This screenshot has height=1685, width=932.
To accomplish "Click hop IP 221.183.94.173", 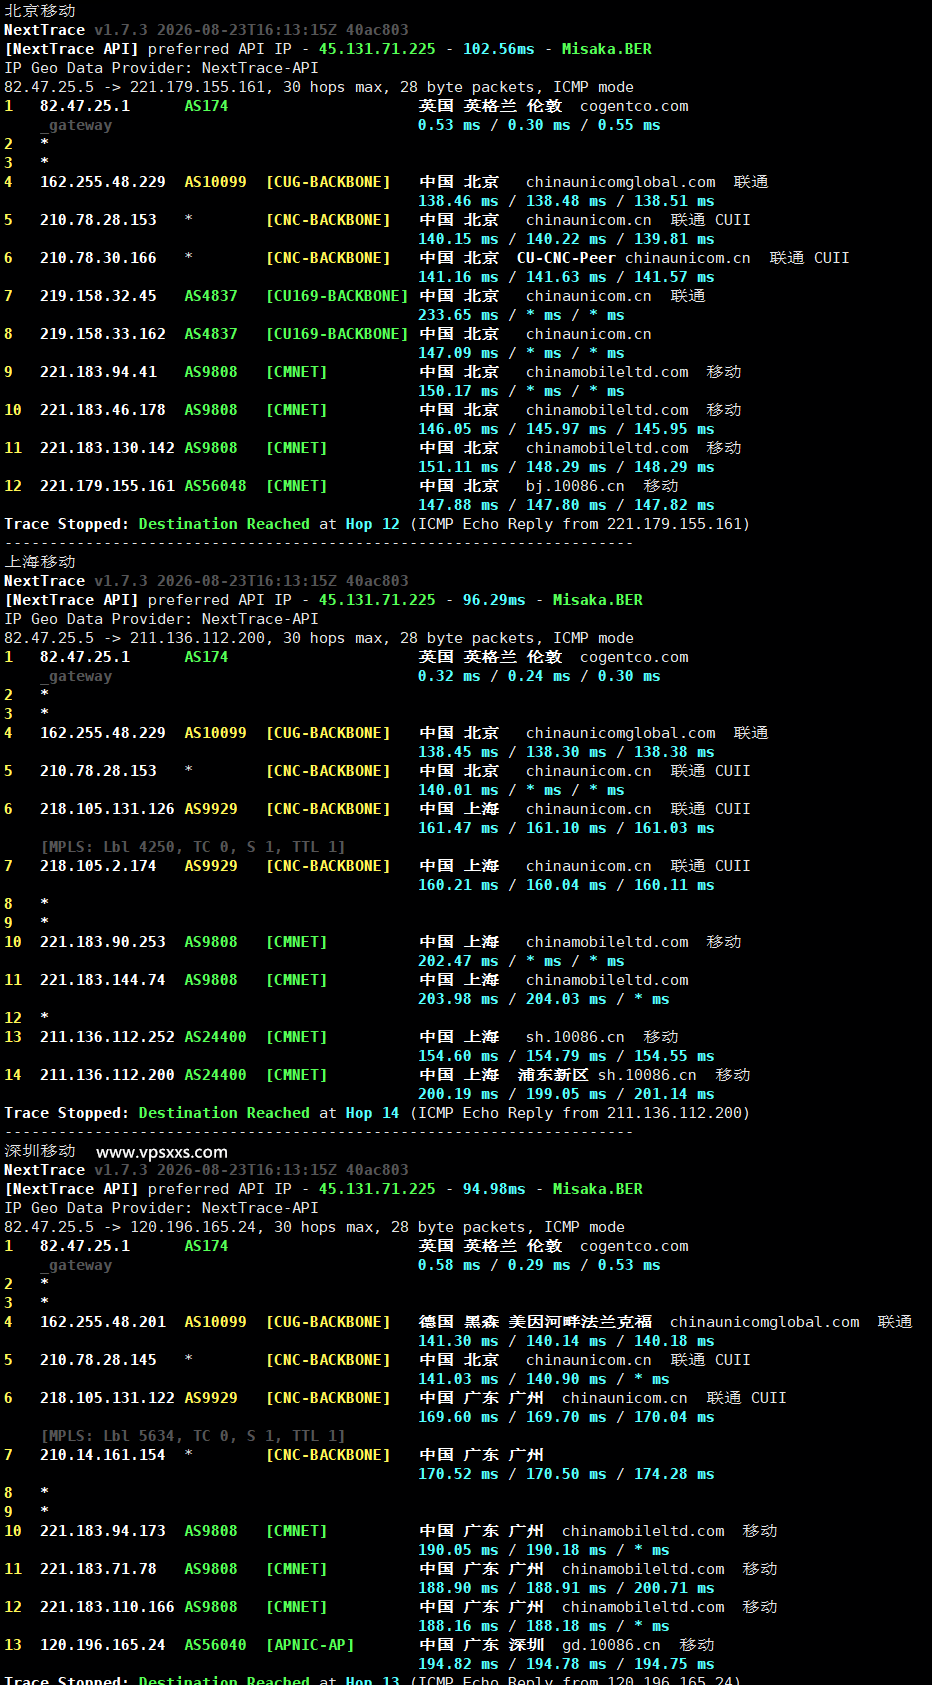I will pos(103,1531).
